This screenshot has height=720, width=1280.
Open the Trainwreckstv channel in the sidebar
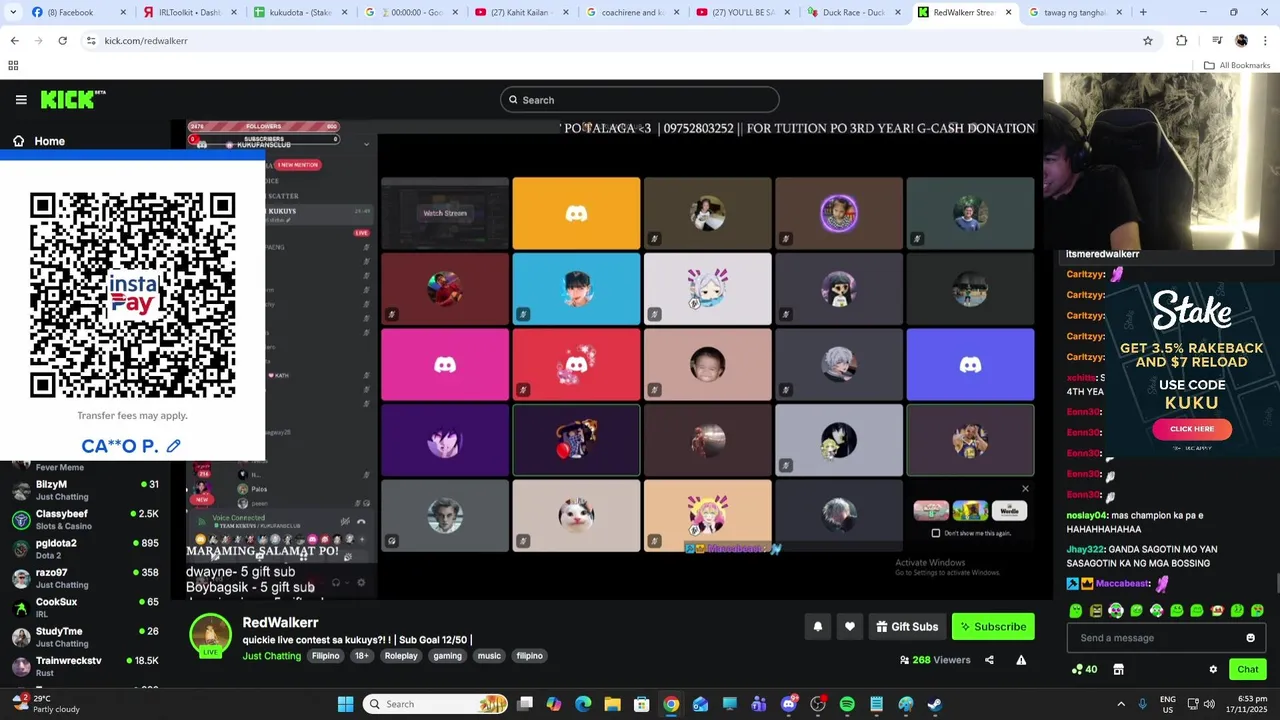click(x=85, y=666)
